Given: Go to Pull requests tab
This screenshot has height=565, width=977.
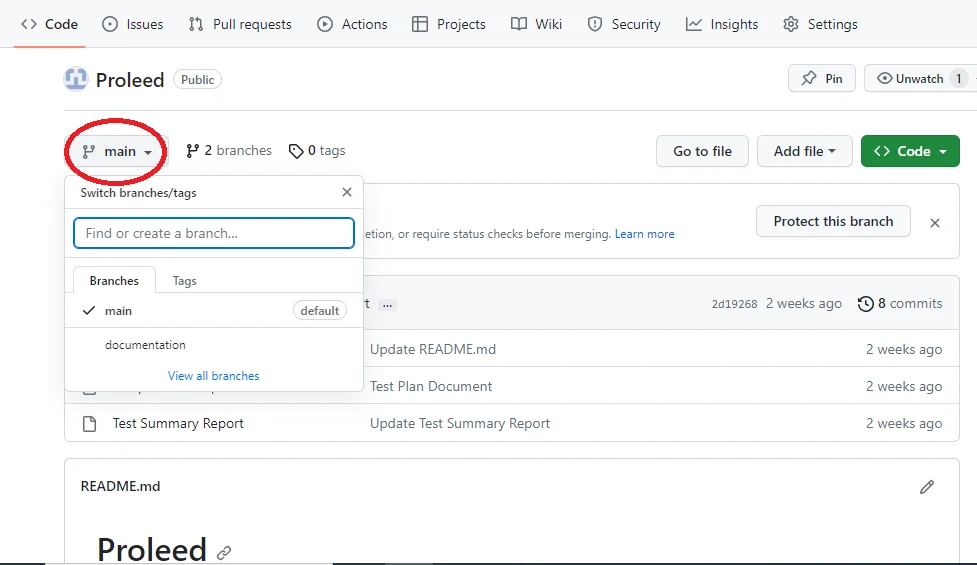Looking at the screenshot, I should 240,24.
